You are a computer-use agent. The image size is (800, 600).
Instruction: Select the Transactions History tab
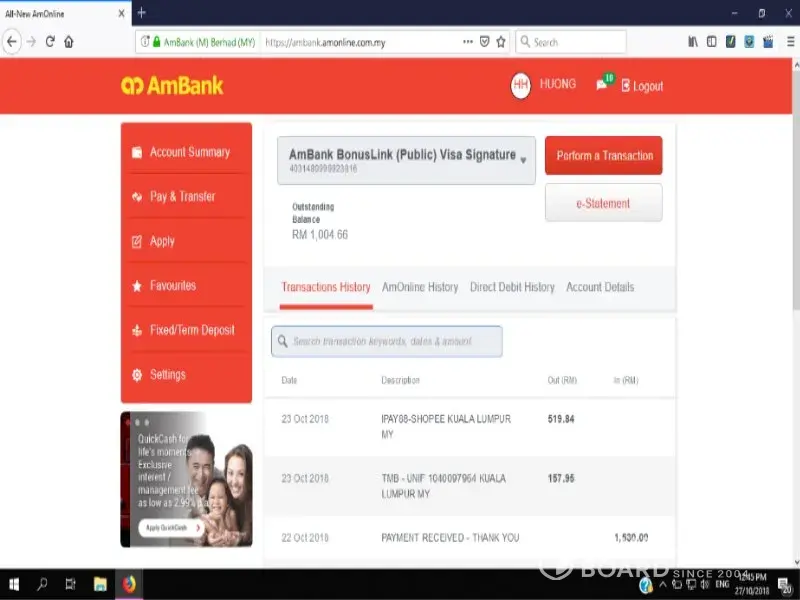pyautogui.click(x=326, y=287)
